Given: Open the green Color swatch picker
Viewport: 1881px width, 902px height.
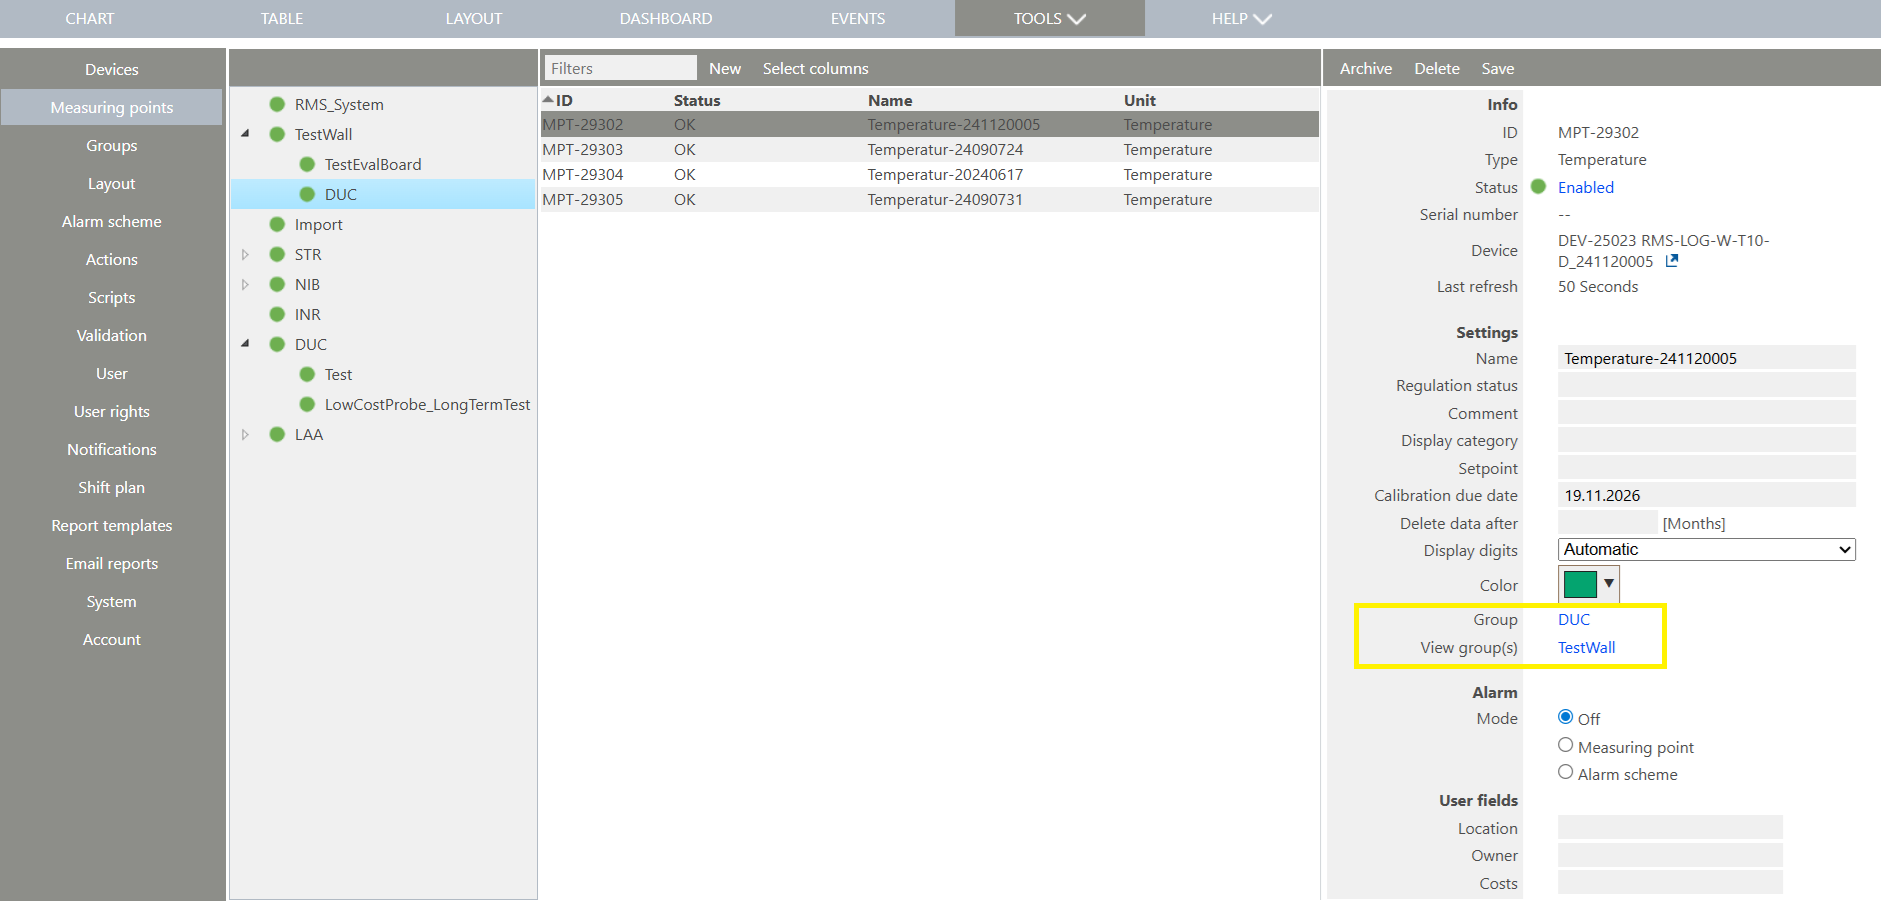Looking at the screenshot, I should tap(1578, 584).
